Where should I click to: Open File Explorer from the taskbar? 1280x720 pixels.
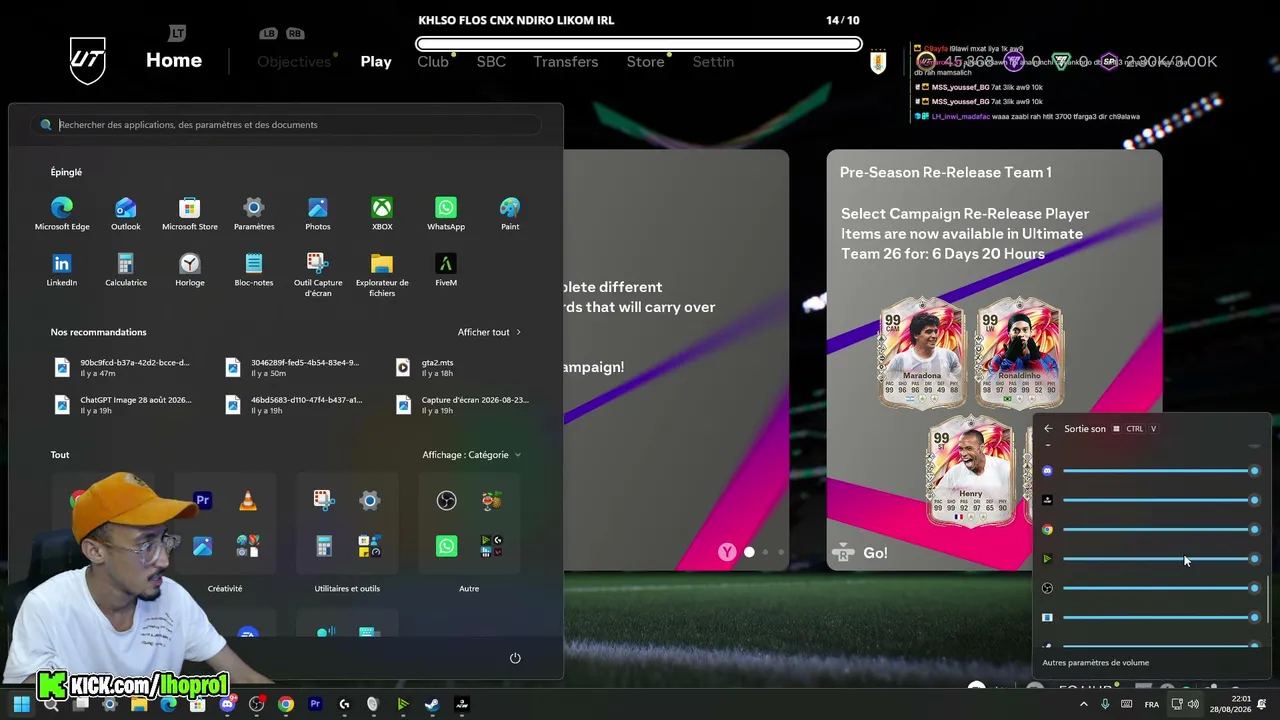point(139,704)
